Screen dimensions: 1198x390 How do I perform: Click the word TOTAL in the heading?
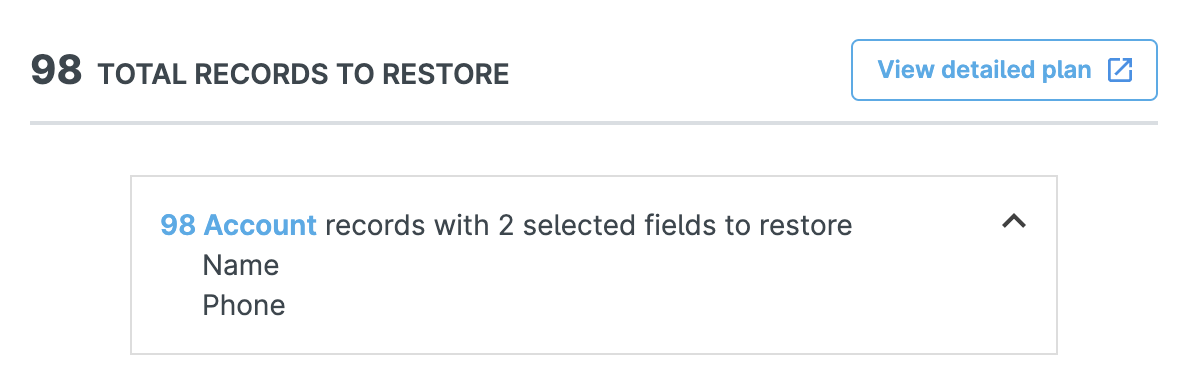click(x=142, y=74)
